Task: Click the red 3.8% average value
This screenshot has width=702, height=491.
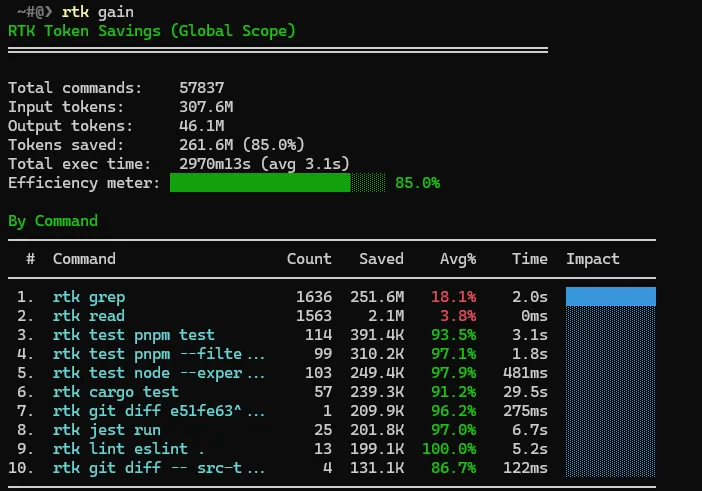Action: (x=458, y=316)
